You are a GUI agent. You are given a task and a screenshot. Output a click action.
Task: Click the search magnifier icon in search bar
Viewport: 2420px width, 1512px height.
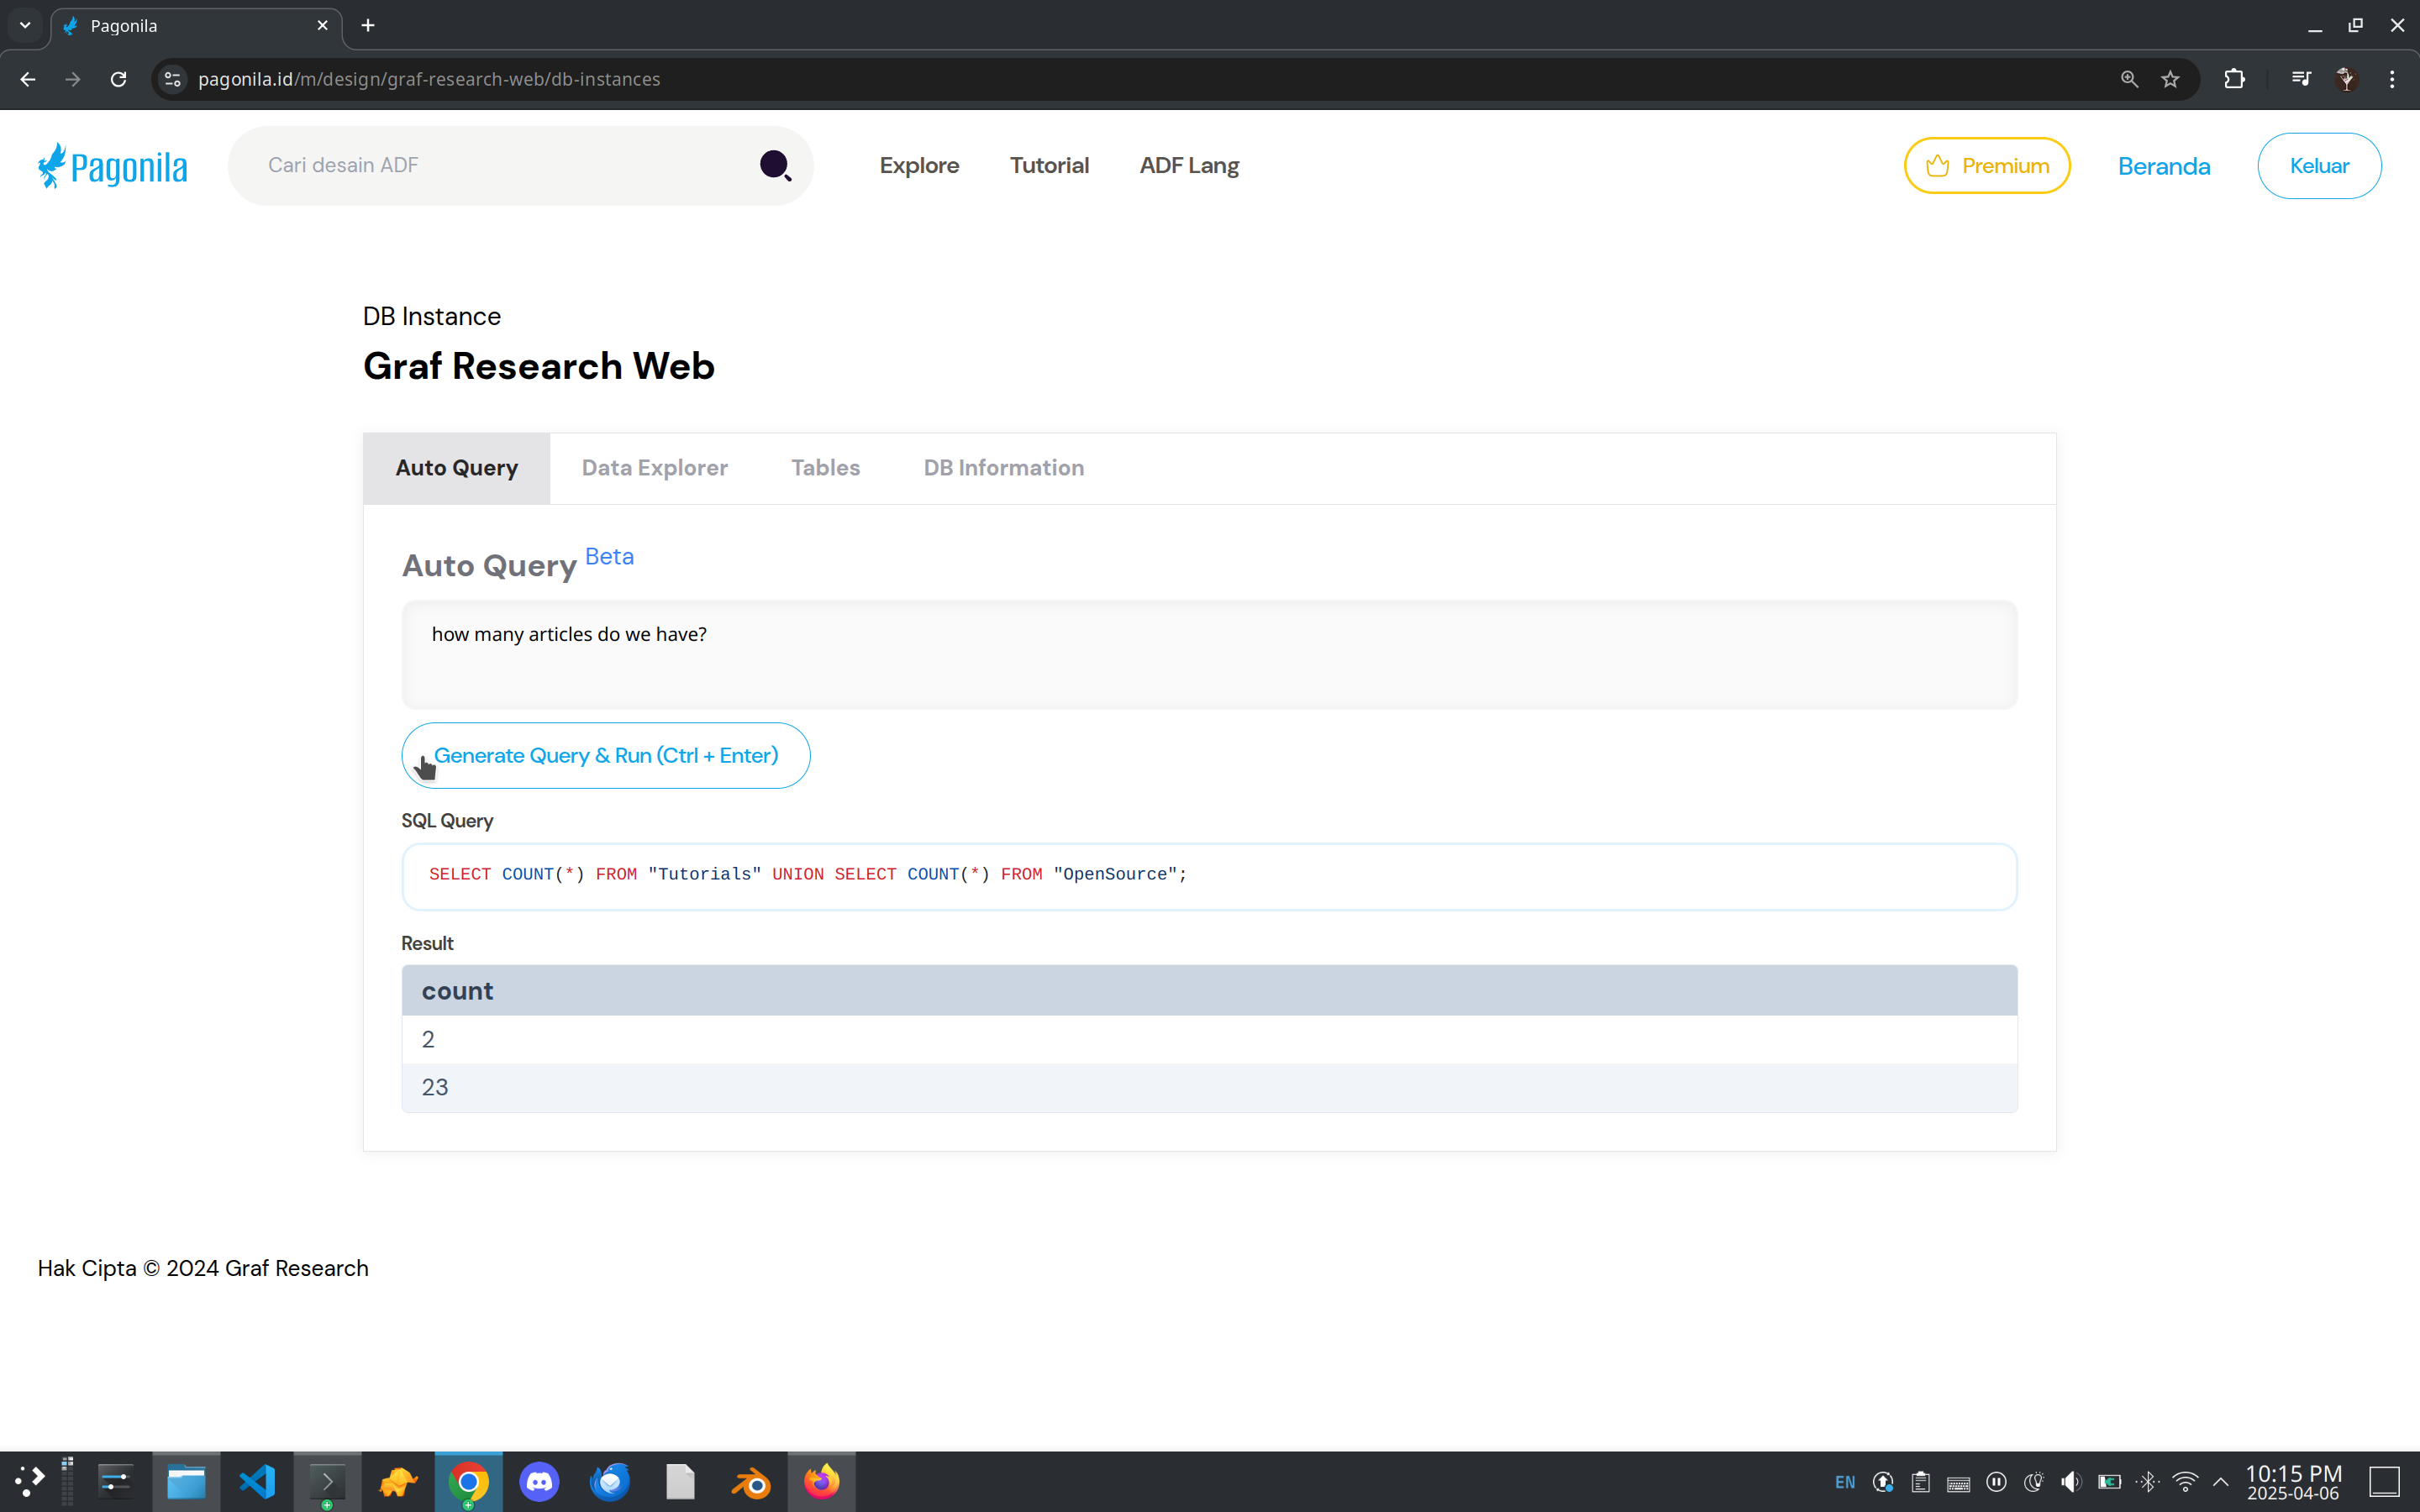pyautogui.click(x=775, y=165)
